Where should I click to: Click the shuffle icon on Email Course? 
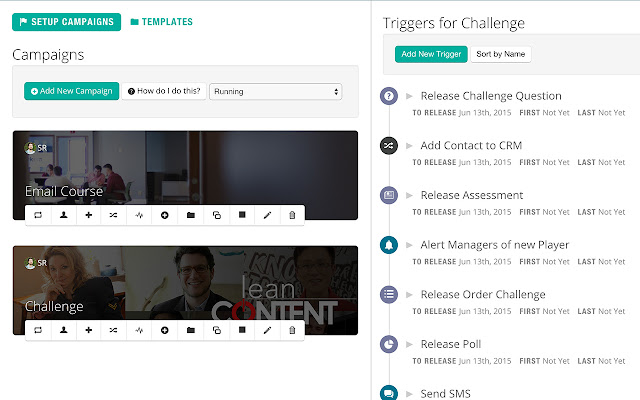[x=113, y=215]
